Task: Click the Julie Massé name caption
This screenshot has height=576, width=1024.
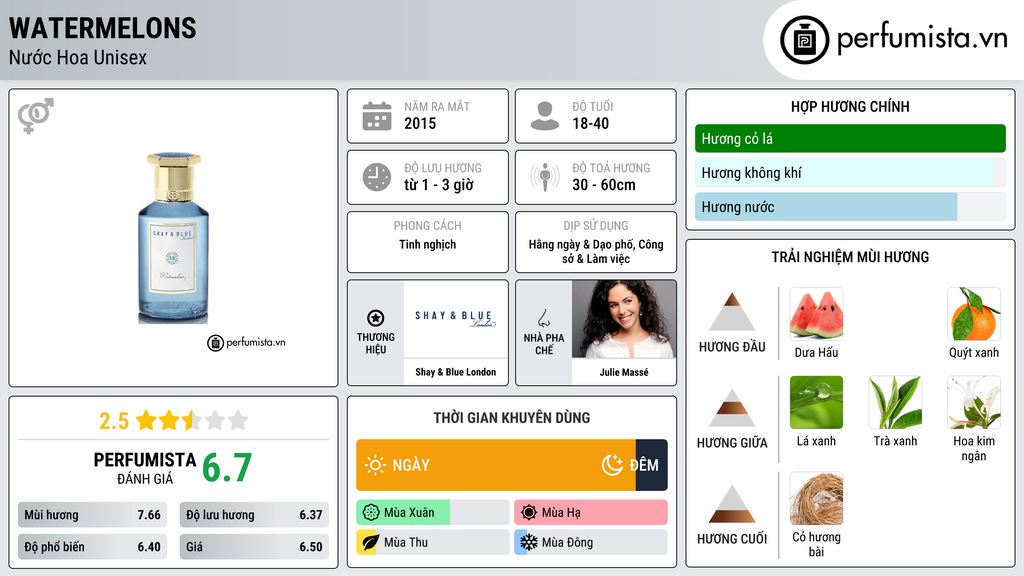Action: [624, 372]
